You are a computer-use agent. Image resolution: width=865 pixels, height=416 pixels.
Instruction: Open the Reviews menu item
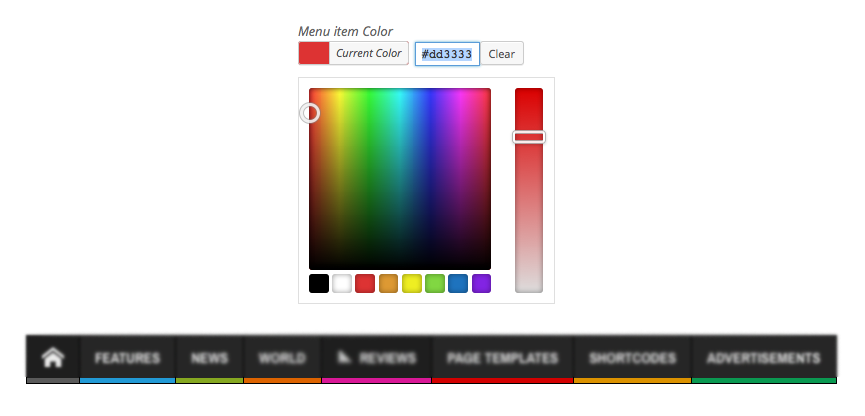(376, 357)
